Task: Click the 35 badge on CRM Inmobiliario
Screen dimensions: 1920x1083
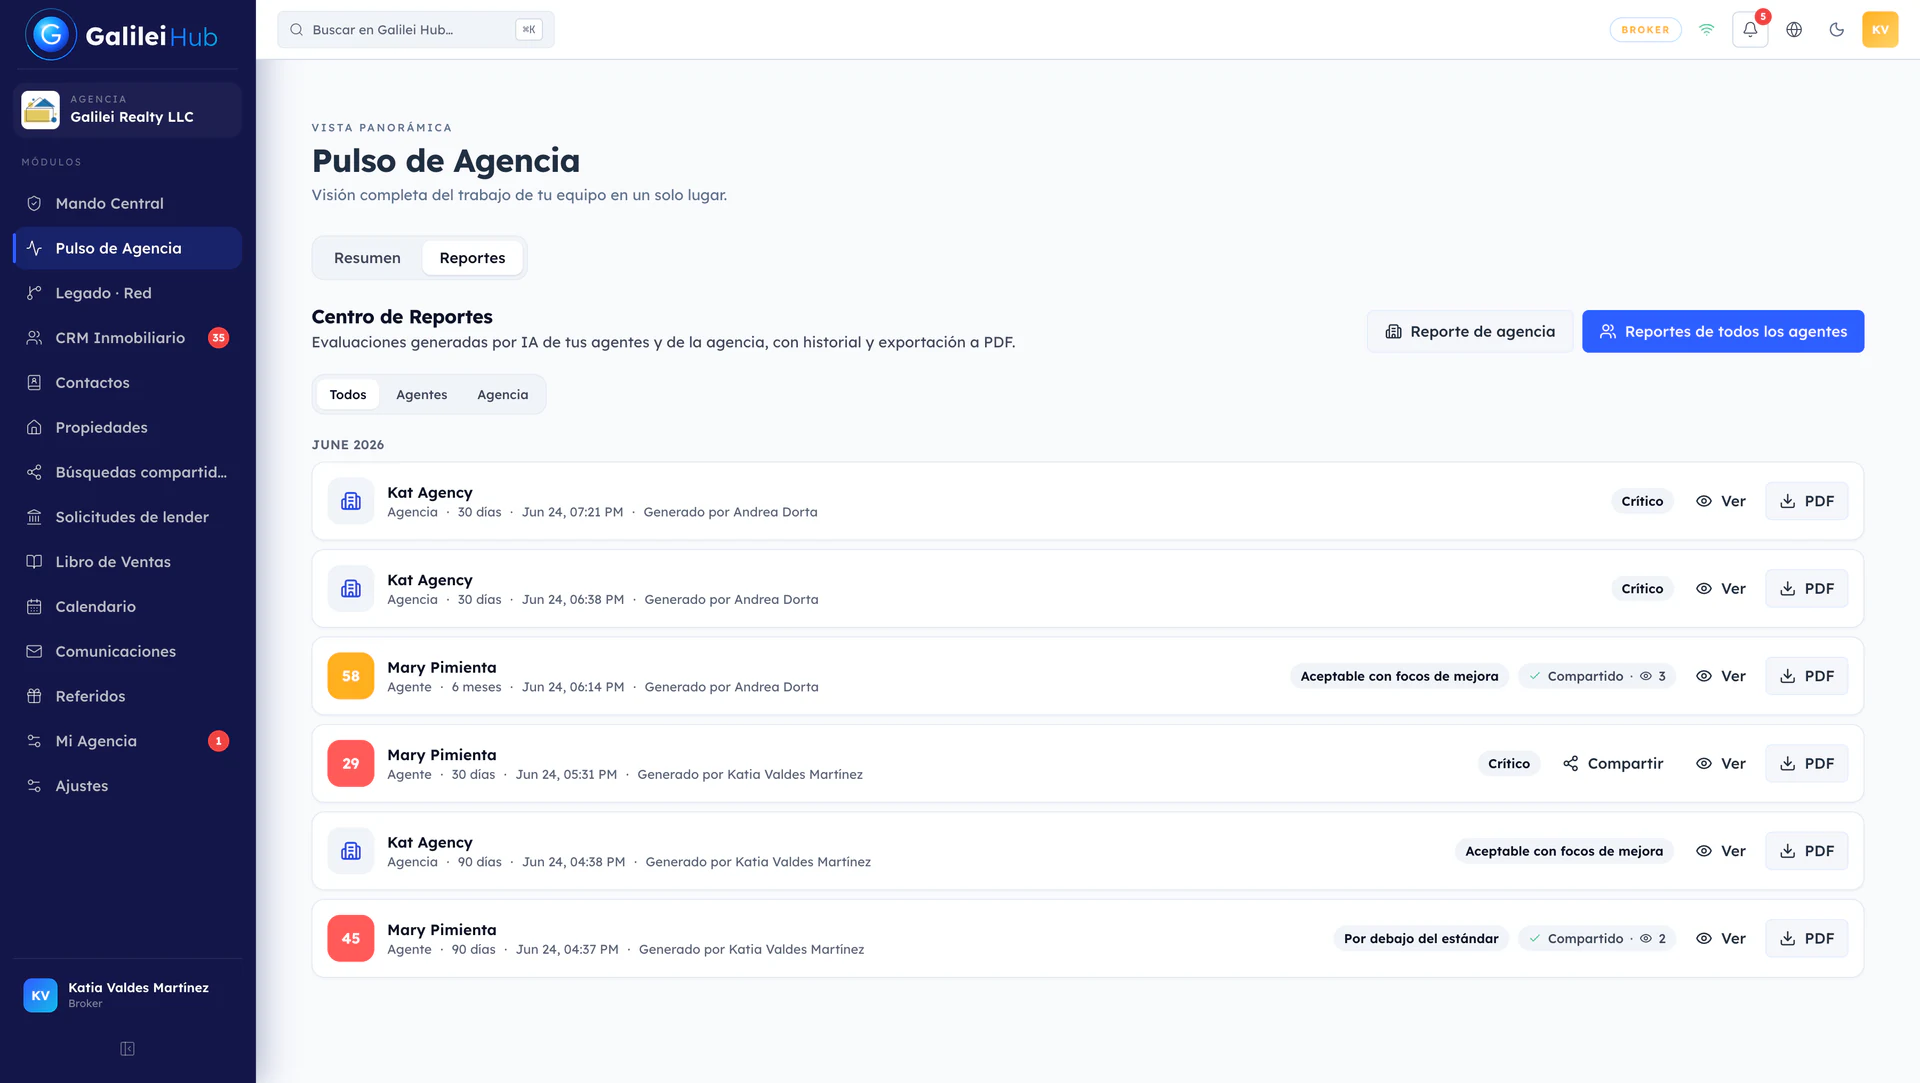Action: pos(218,338)
